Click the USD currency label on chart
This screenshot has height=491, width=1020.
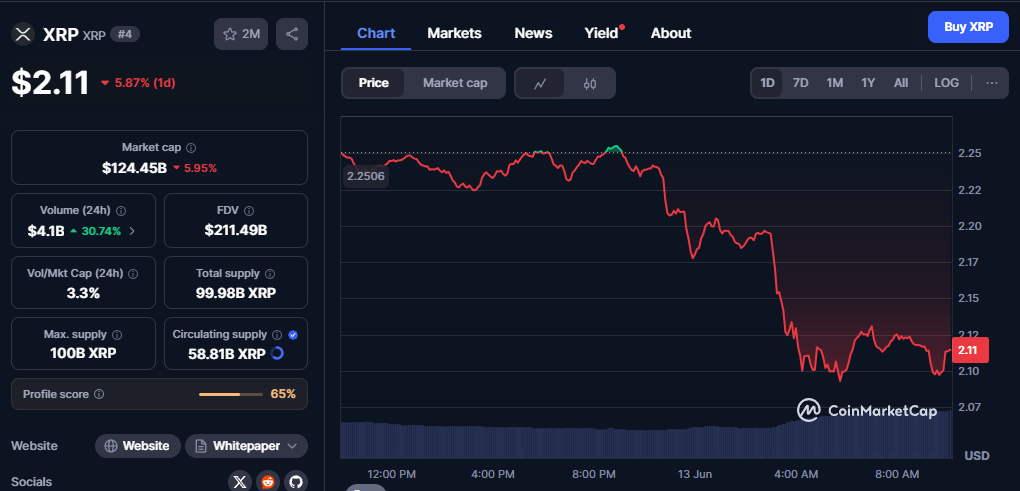pyautogui.click(x=976, y=455)
